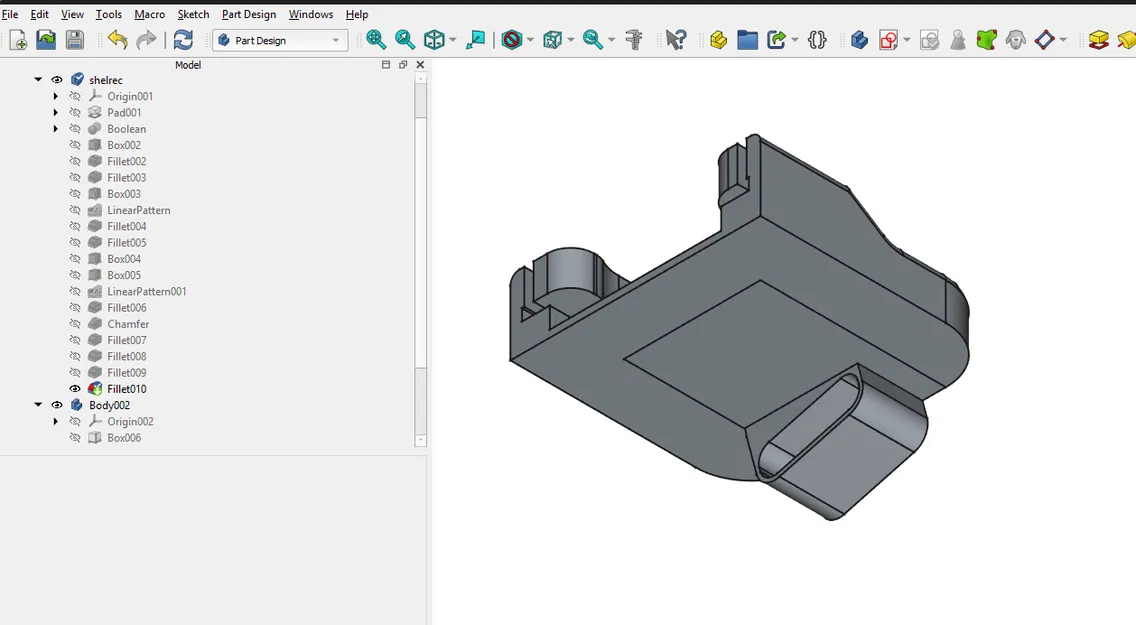The width and height of the screenshot is (1136, 625).
Task: Click the New document icon
Action: [18, 40]
